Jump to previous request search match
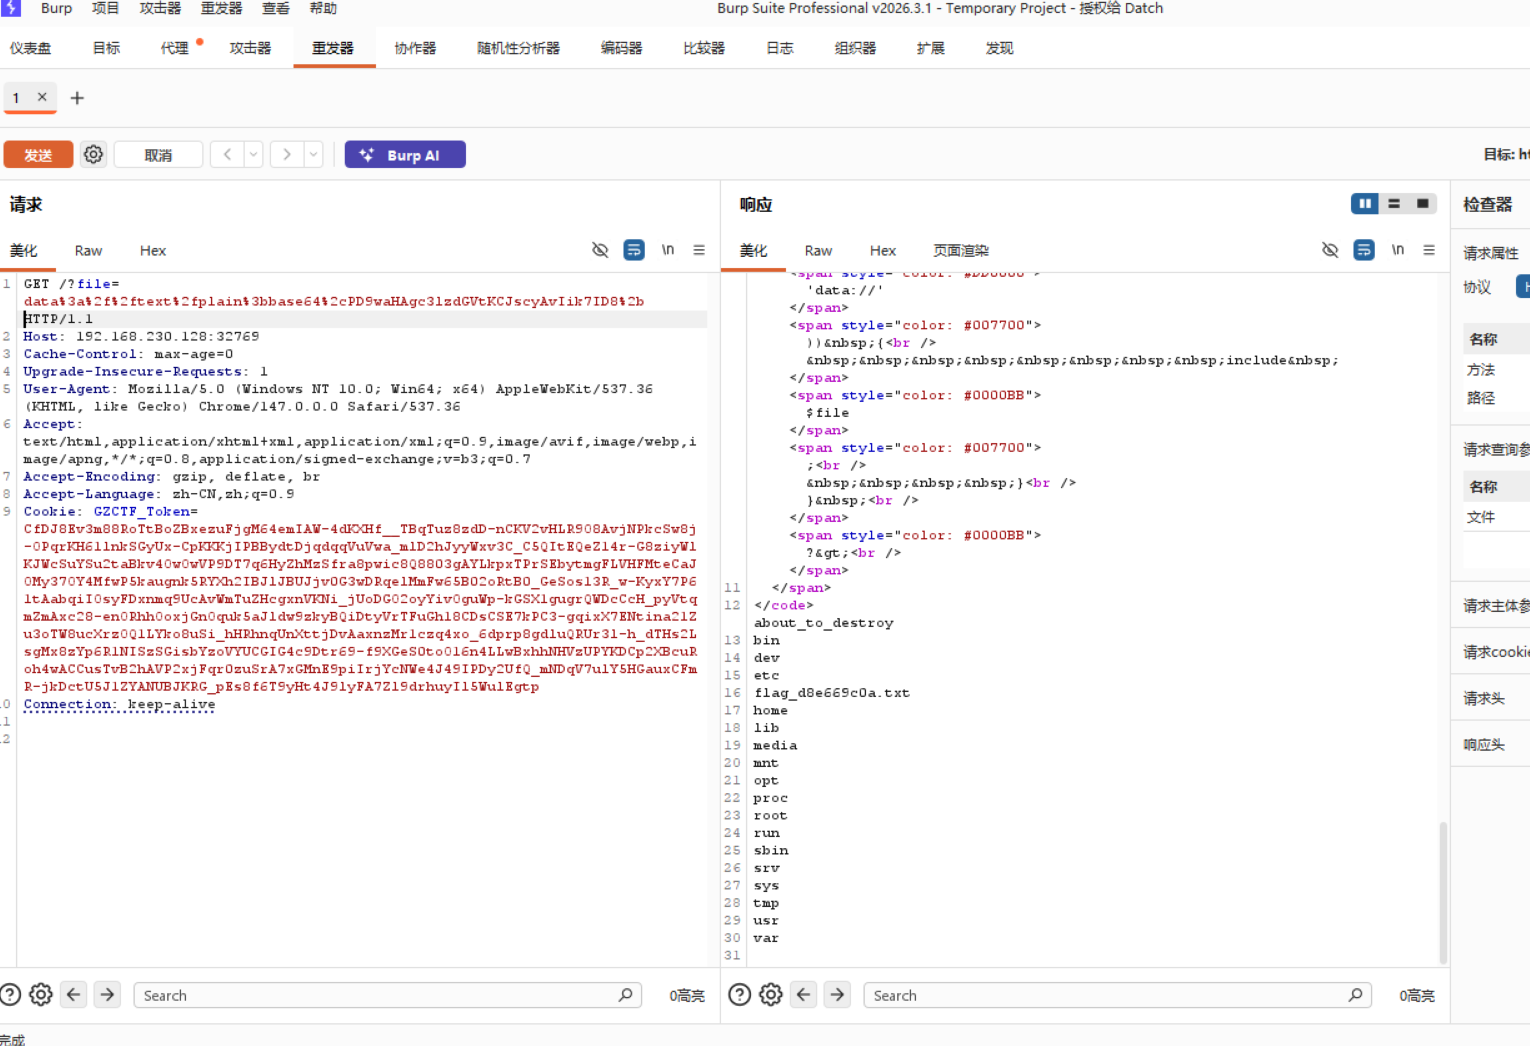 (x=73, y=995)
